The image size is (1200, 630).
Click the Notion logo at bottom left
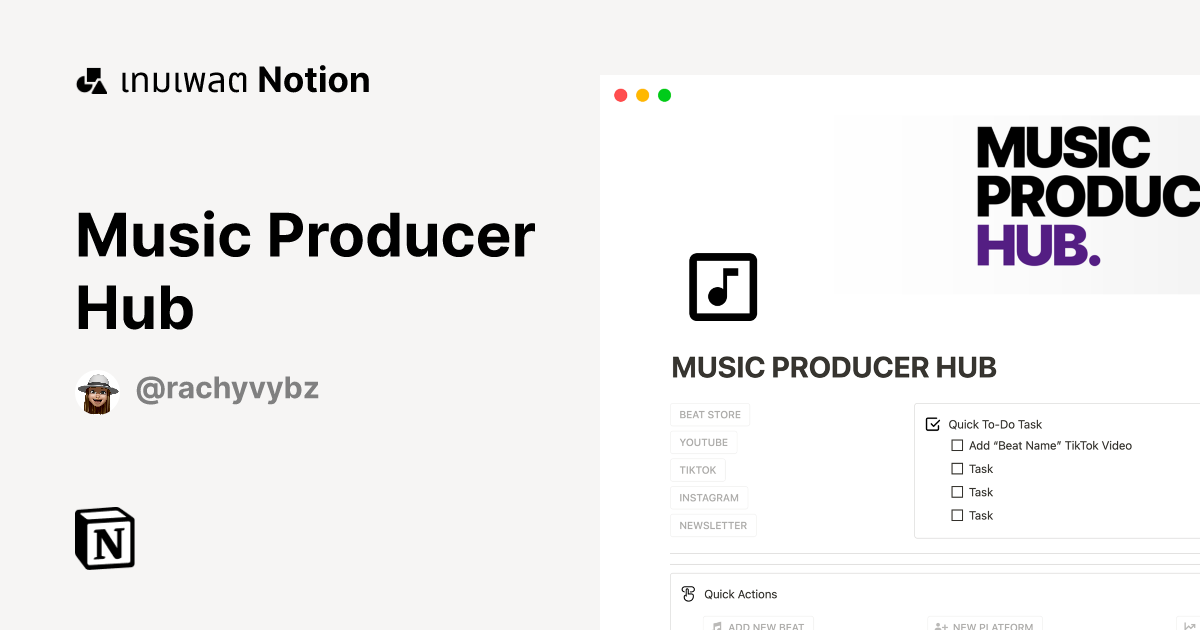[x=104, y=538]
